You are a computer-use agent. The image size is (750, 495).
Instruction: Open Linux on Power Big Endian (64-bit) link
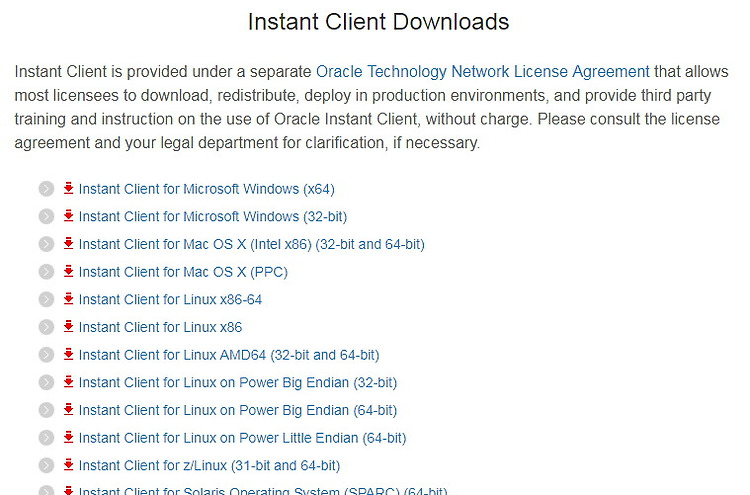pos(238,411)
